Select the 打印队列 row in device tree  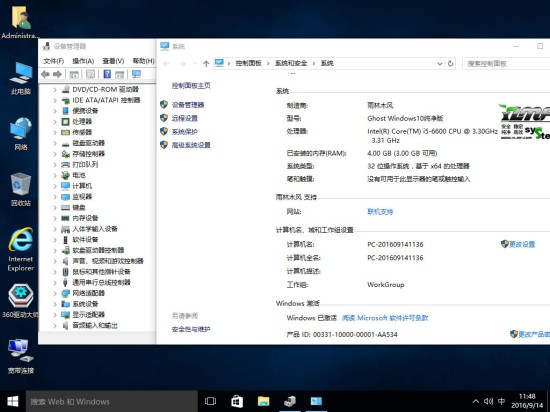85,164
